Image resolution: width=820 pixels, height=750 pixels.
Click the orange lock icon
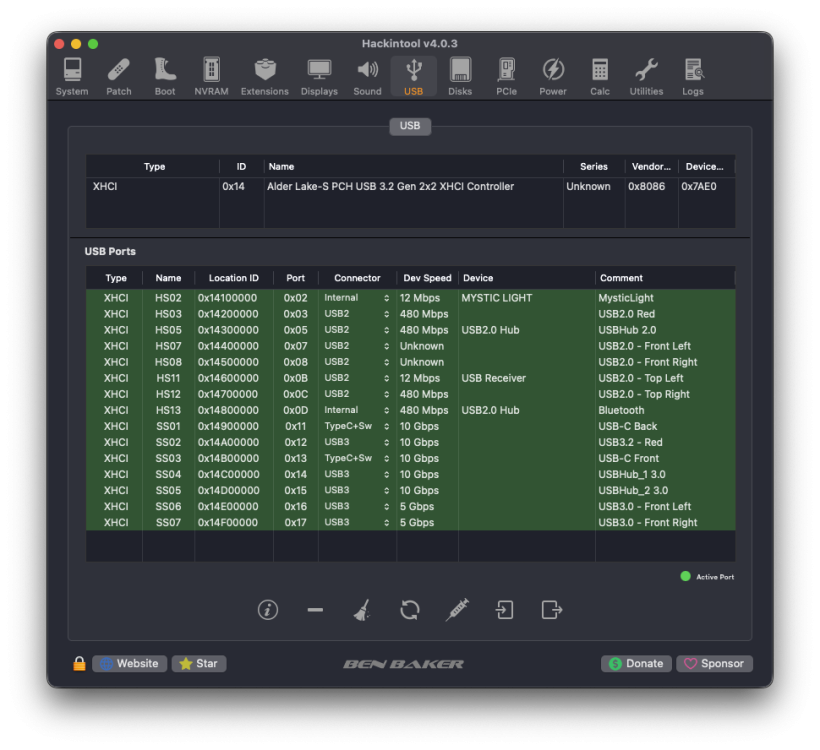pyautogui.click(x=79, y=663)
